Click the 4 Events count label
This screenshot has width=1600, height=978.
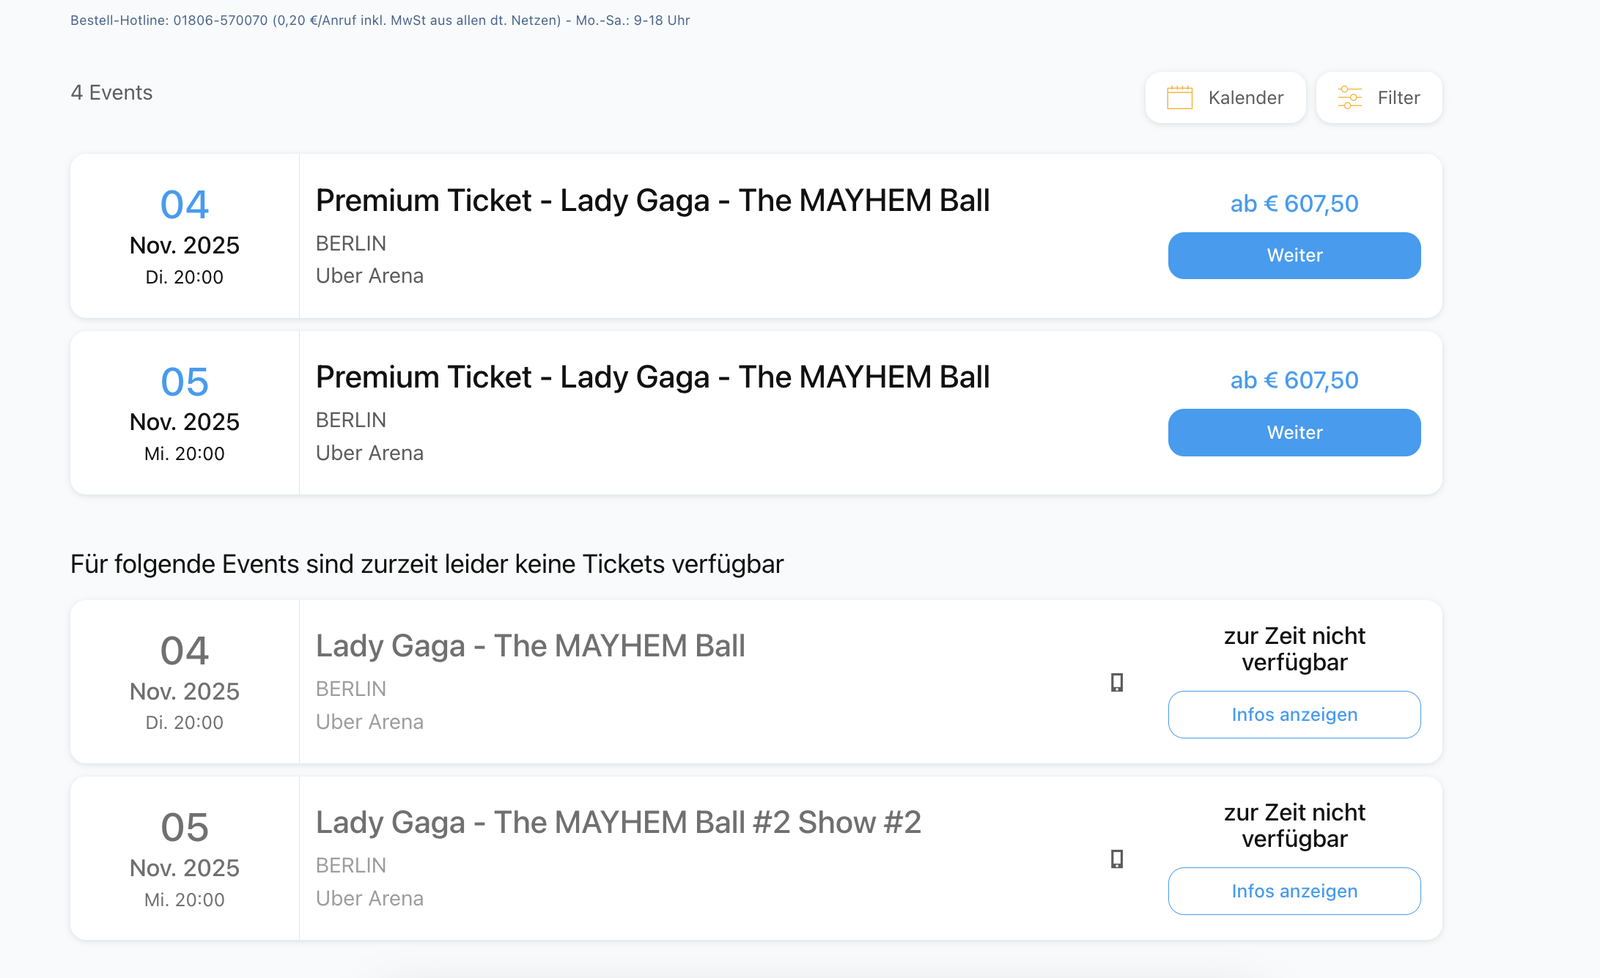pos(111,92)
